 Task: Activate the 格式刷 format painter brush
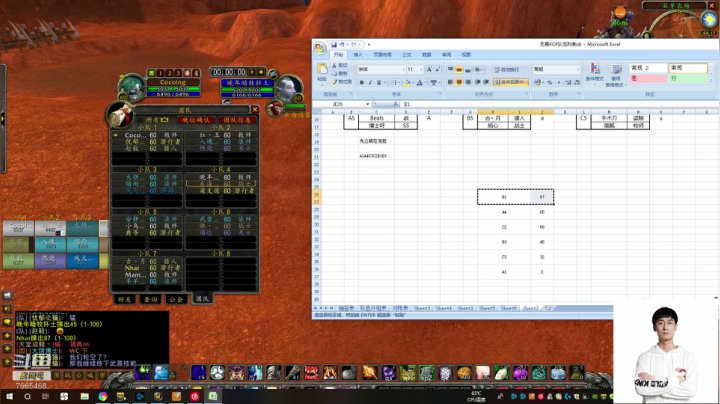tap(342, 82)
